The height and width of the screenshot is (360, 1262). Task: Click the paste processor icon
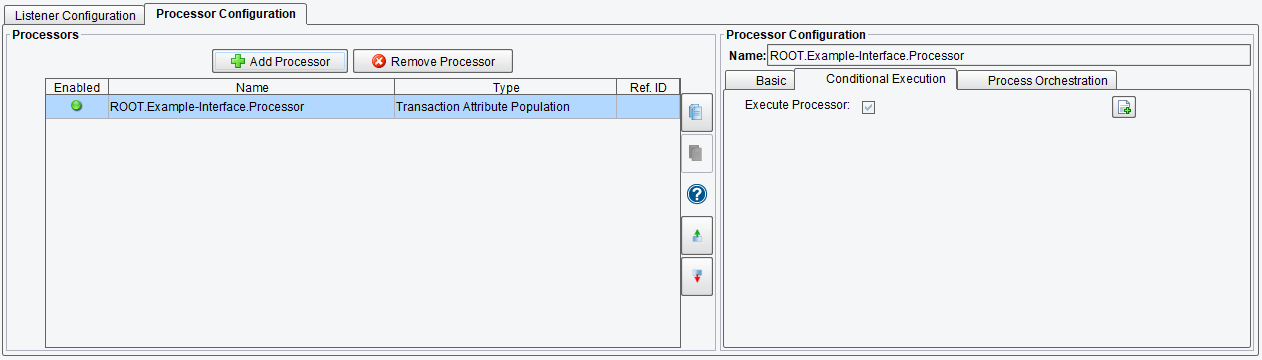pos(696,154)
